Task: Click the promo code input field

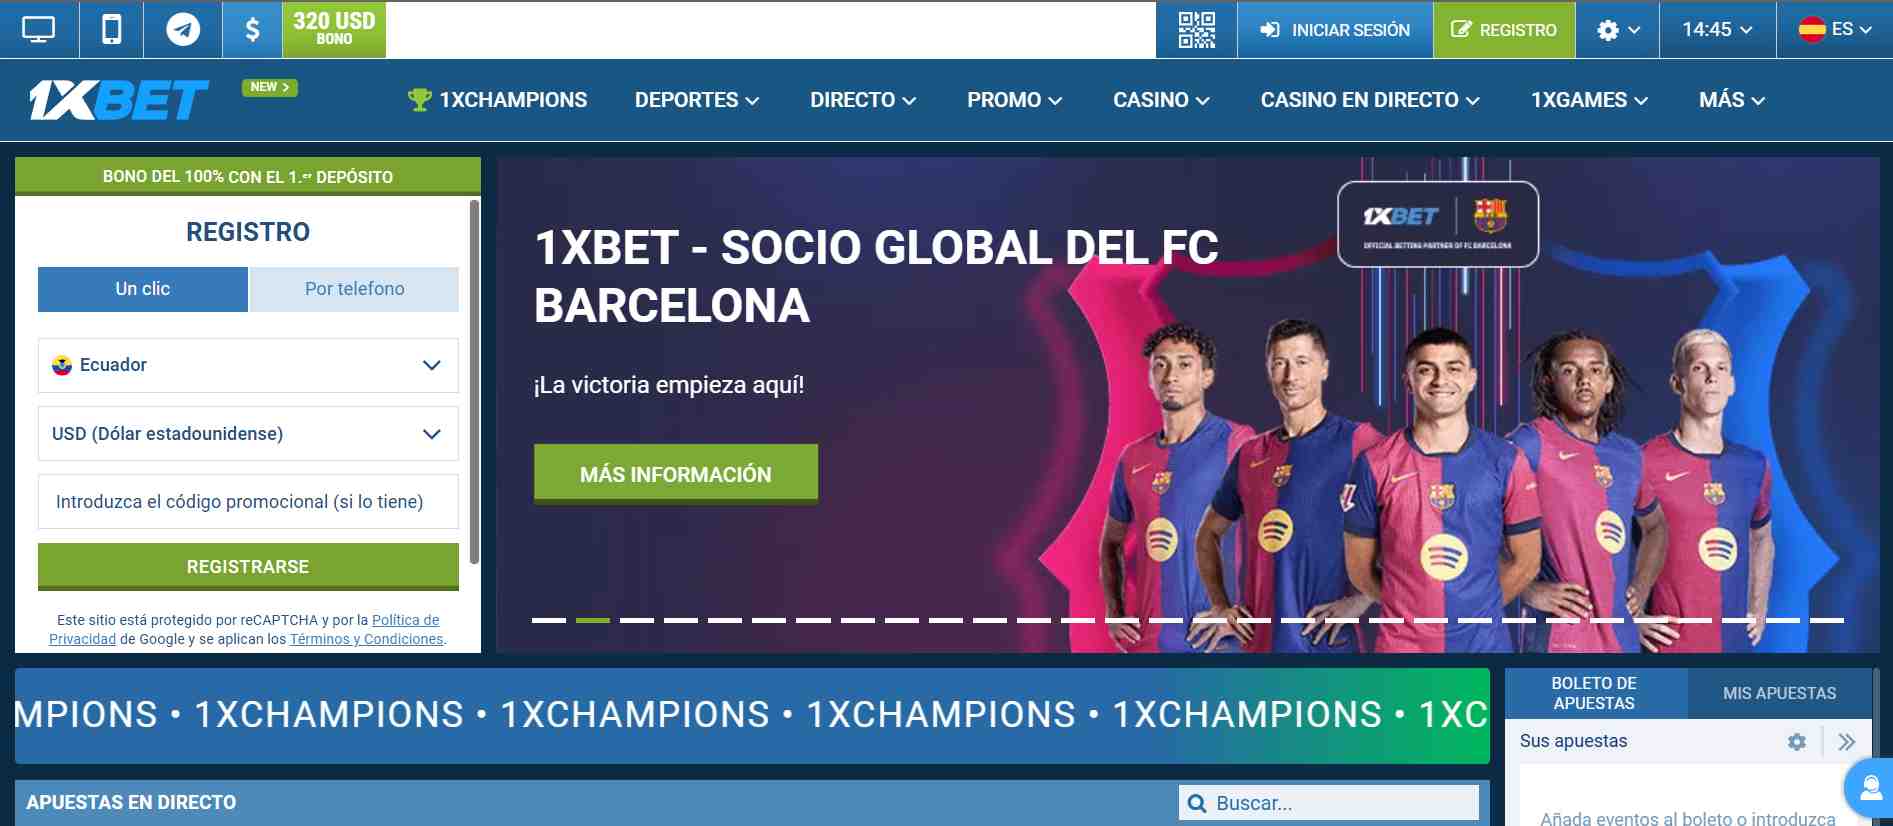Action: coord(248,502)
